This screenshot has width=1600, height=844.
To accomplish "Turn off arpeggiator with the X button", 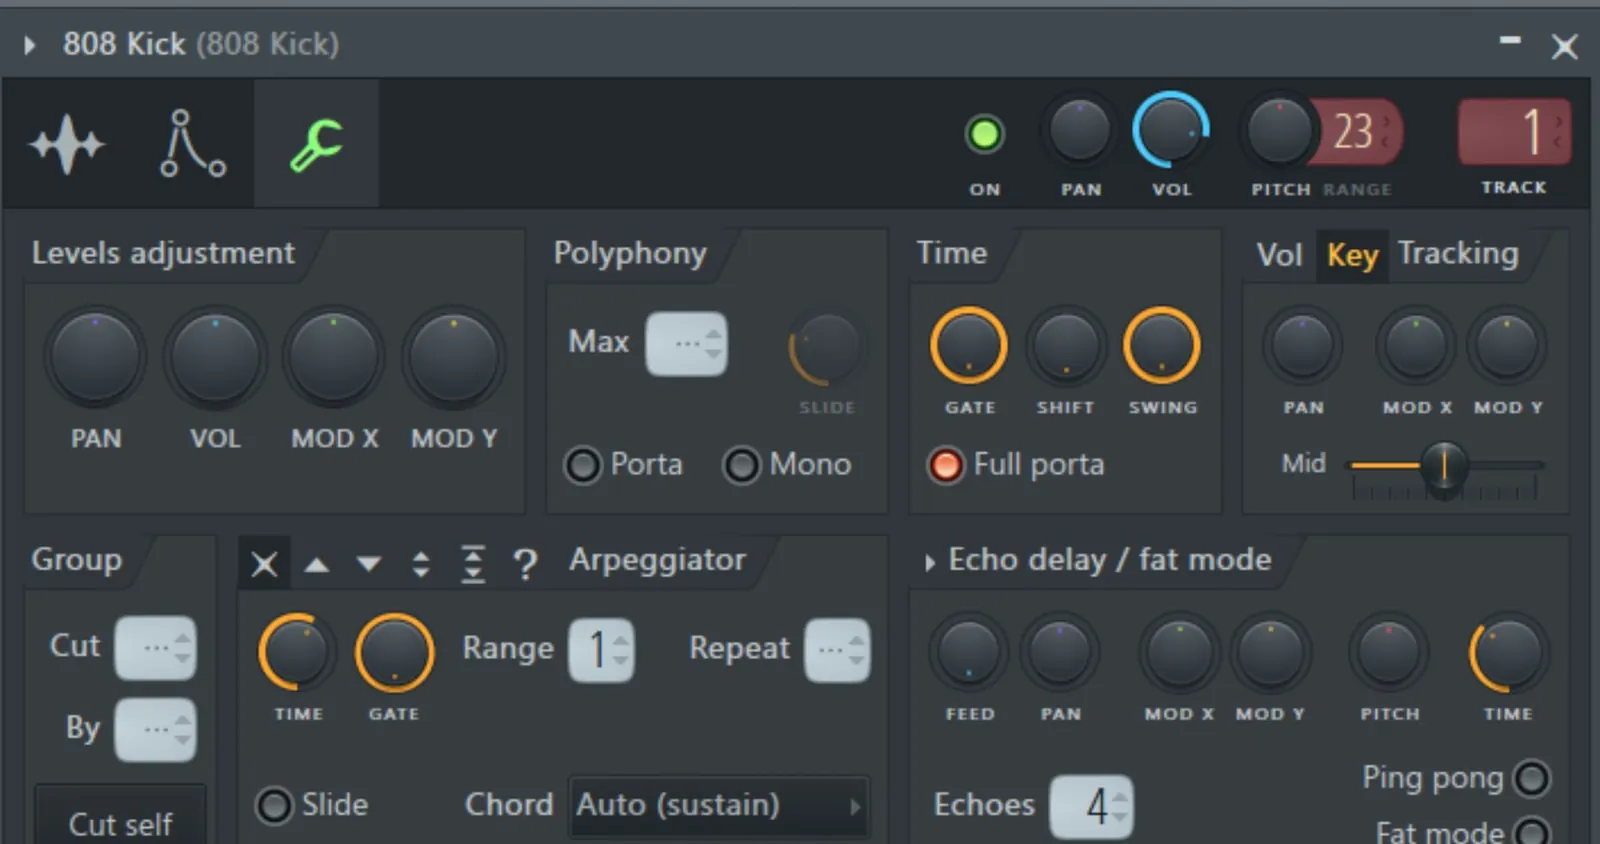I will pyautogui.click(x=264, y=564).
